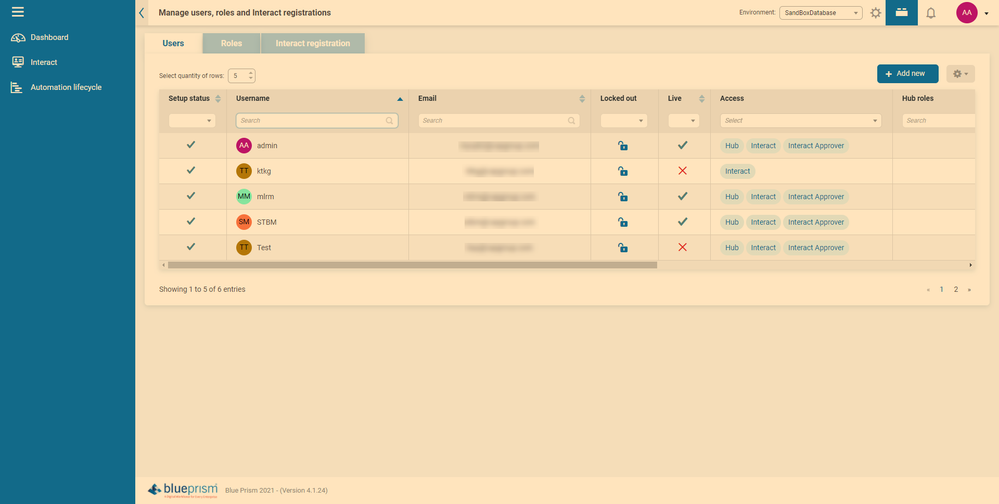This screenshot has width=999, height=504.
Task: Open the Environment SandBoxDatabase dropdown
Action: (821, 13)
